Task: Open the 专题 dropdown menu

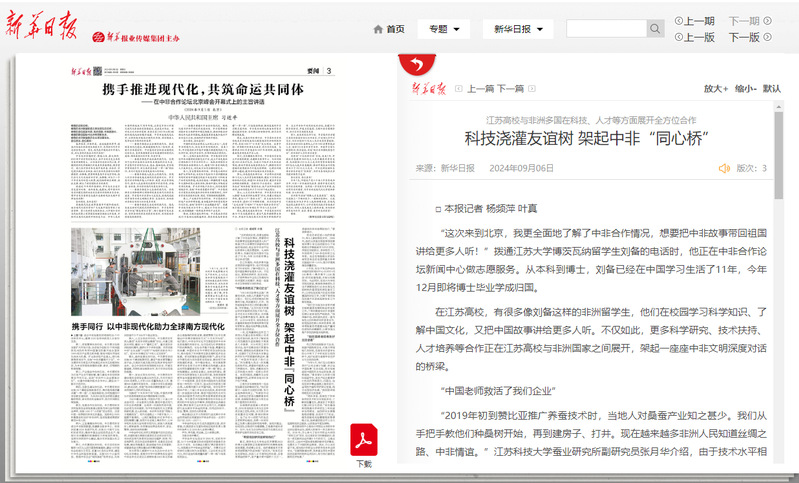Action: click(x=443, y=29)
